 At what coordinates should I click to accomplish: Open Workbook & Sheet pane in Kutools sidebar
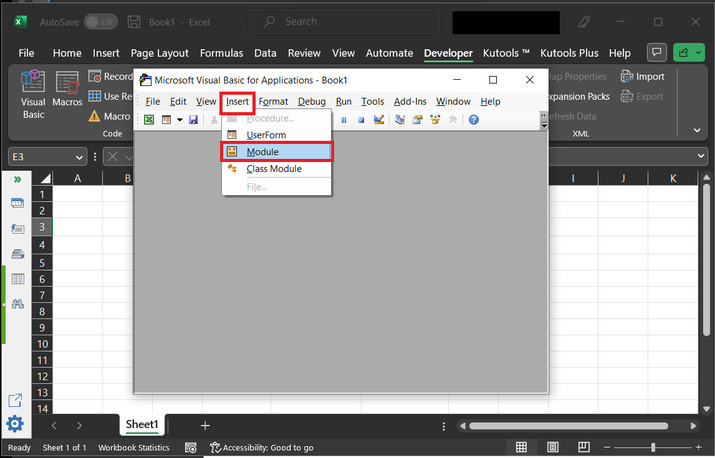[x=17, y=203]
